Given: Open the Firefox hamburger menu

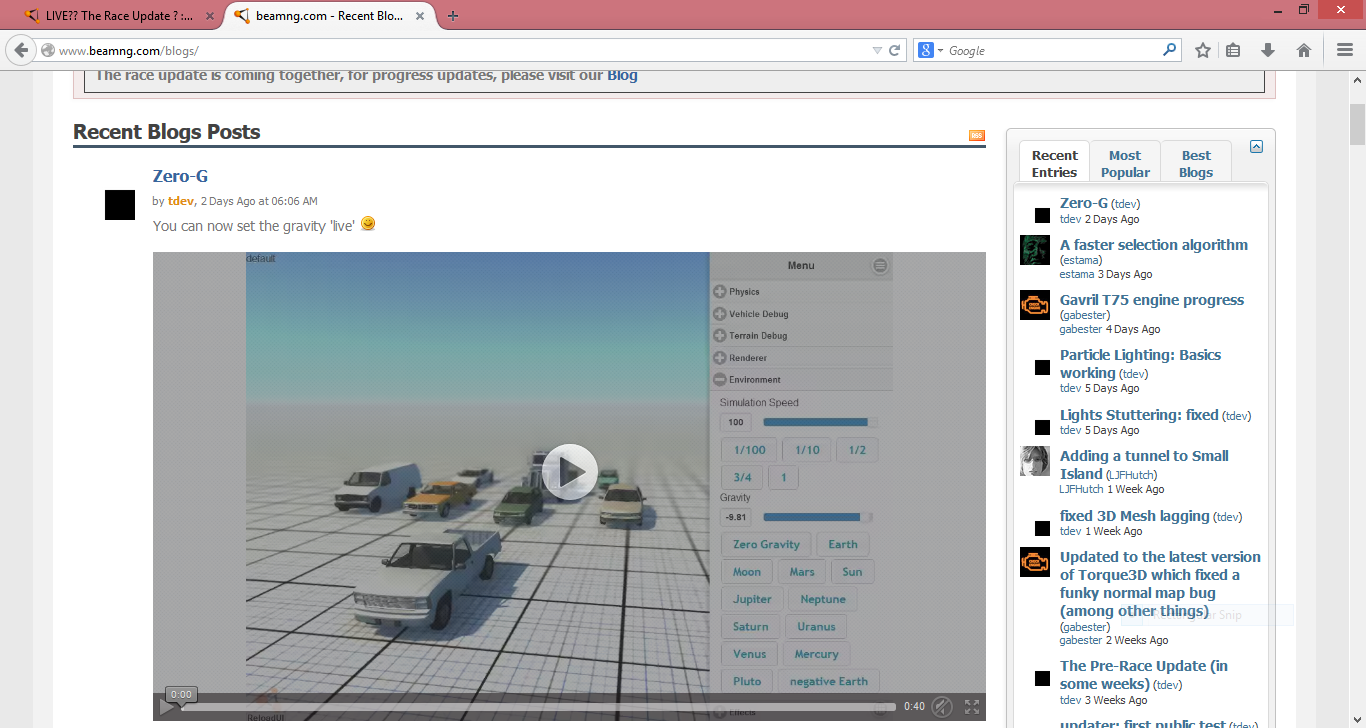Looking at the screenshot, I should coord(1345,50).
